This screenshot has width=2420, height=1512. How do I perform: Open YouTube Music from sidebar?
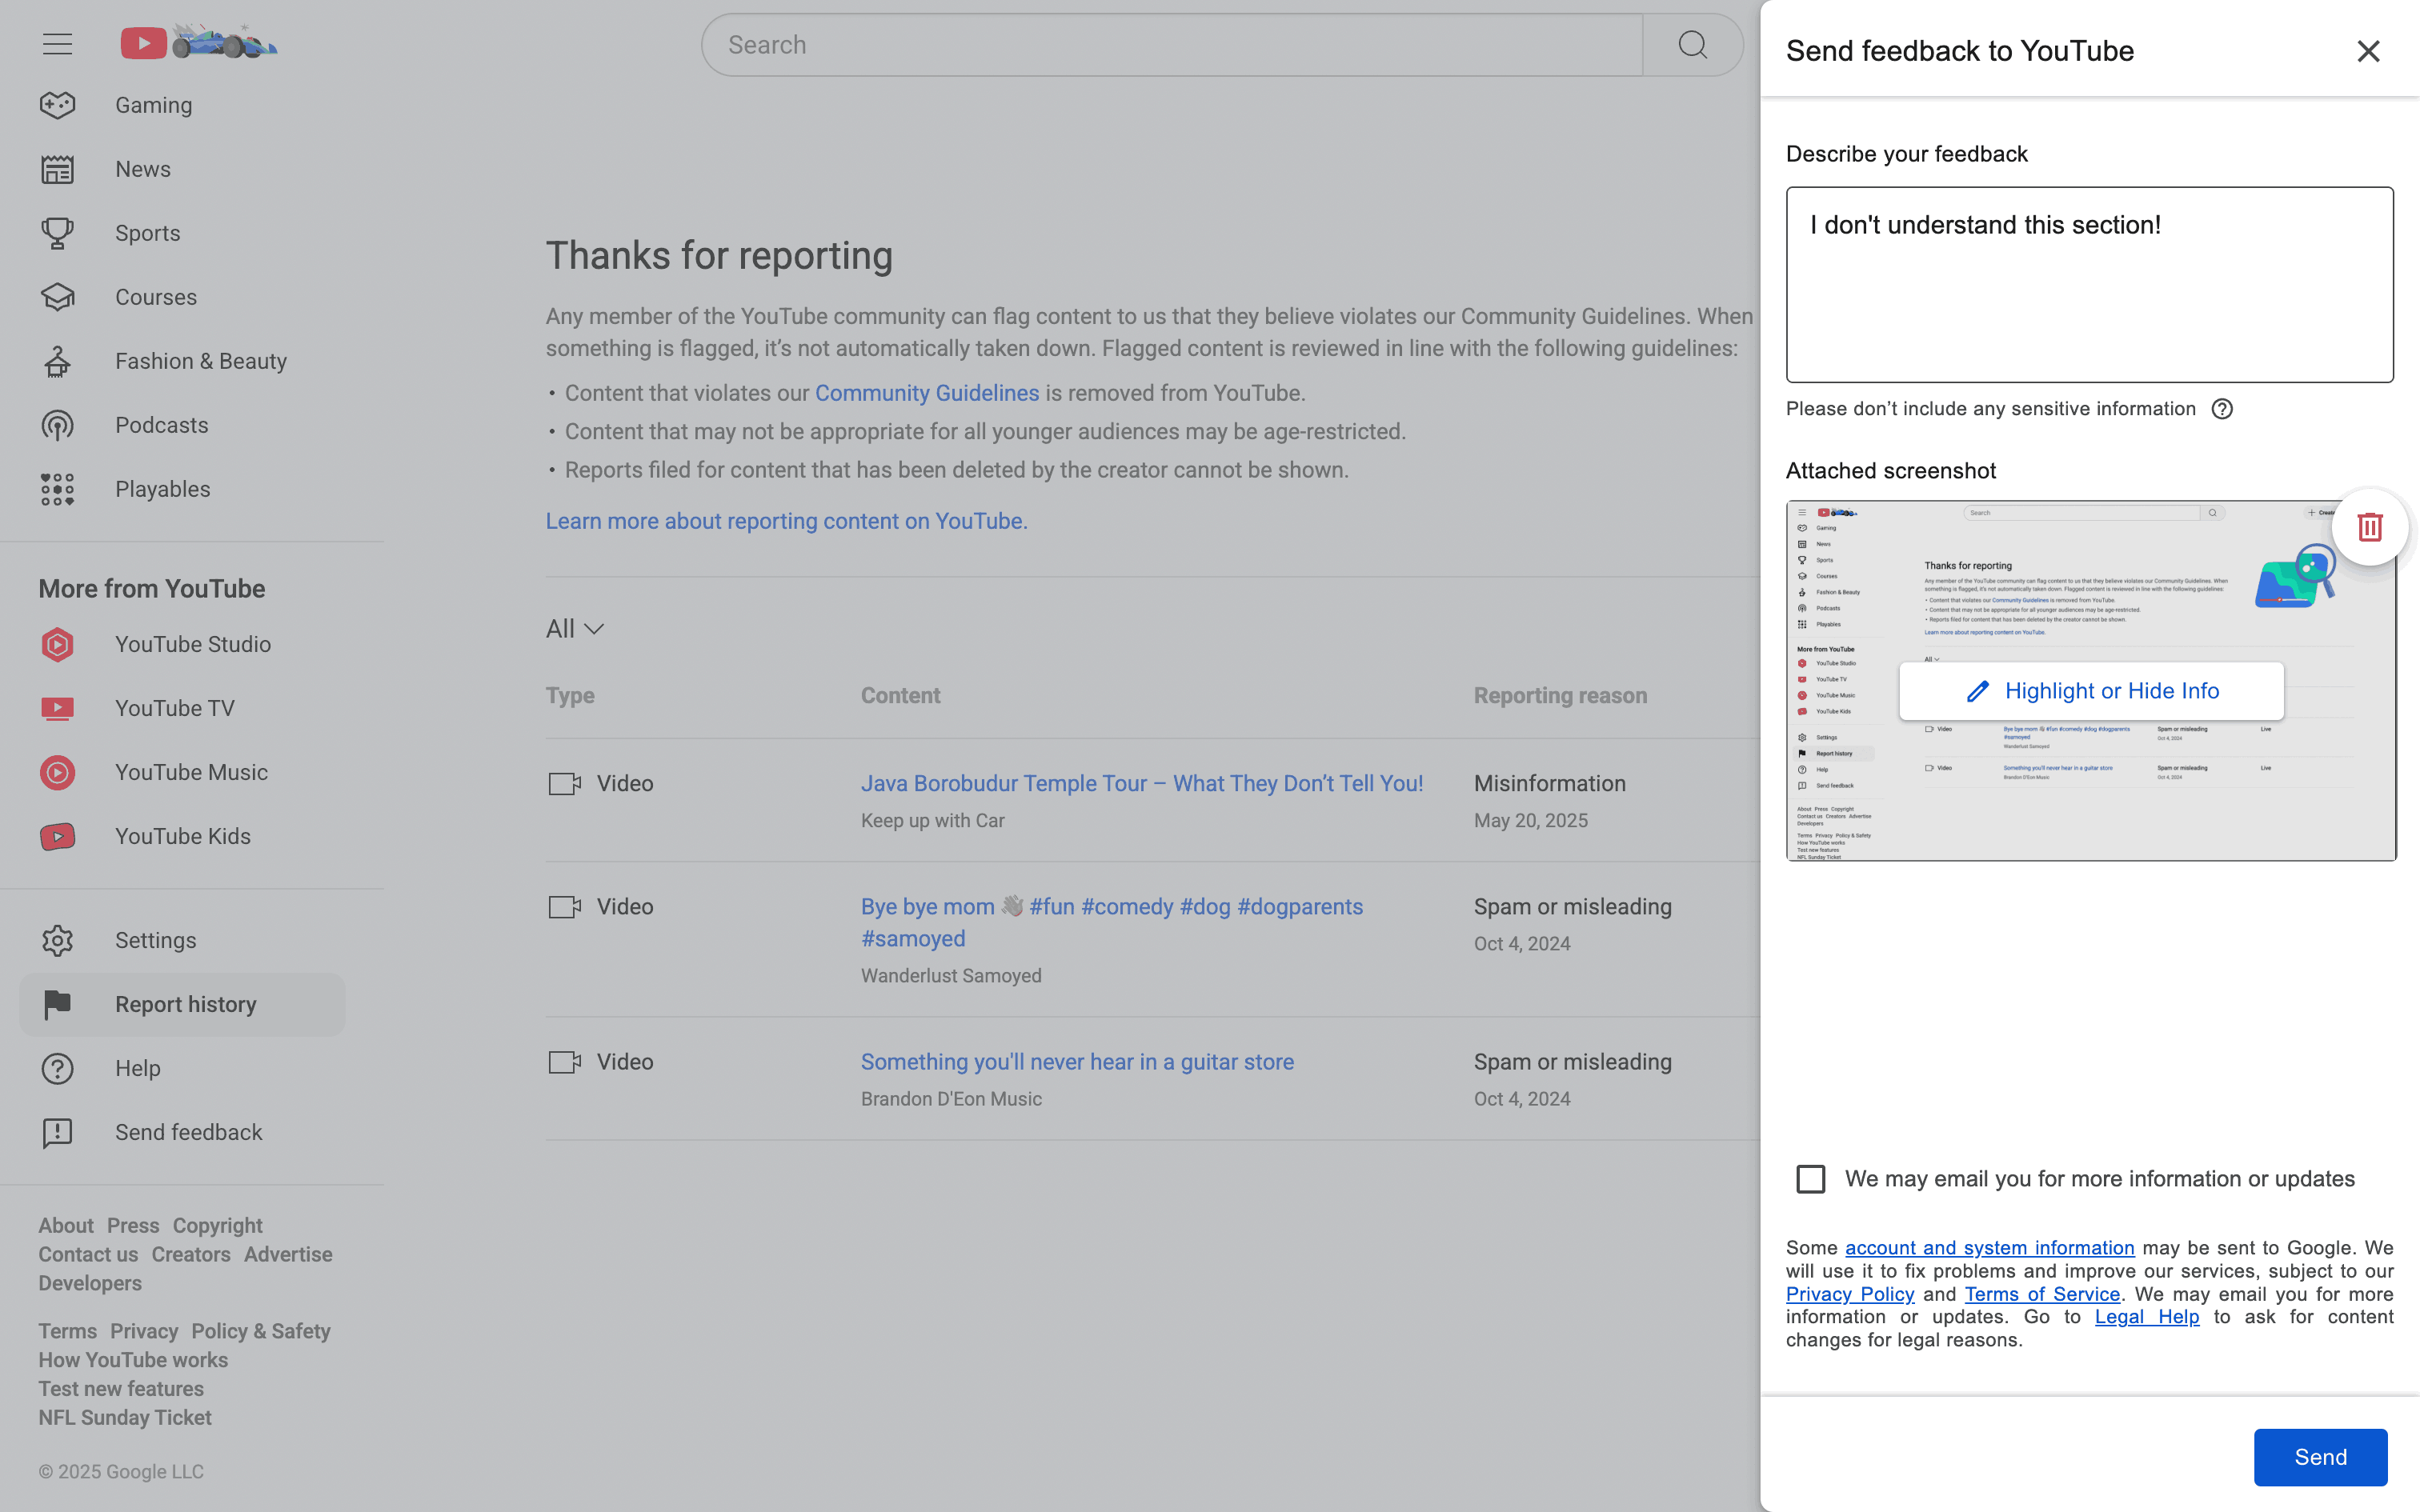pyautogui.click(x=190, y=772)
